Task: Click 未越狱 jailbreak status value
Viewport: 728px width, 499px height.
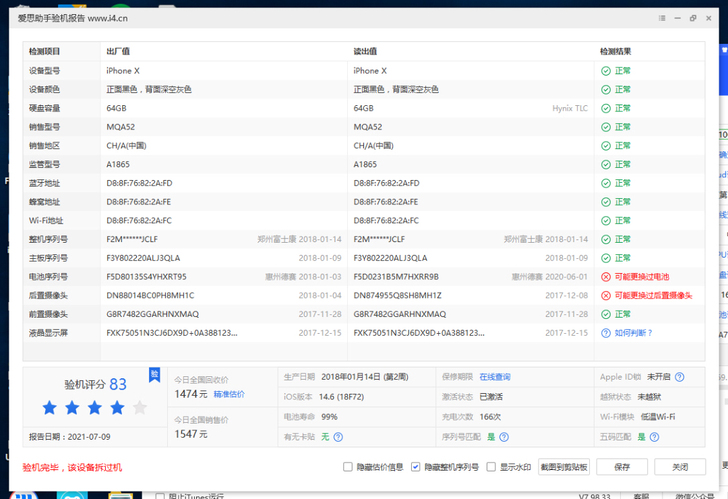Action: [649, 397]
